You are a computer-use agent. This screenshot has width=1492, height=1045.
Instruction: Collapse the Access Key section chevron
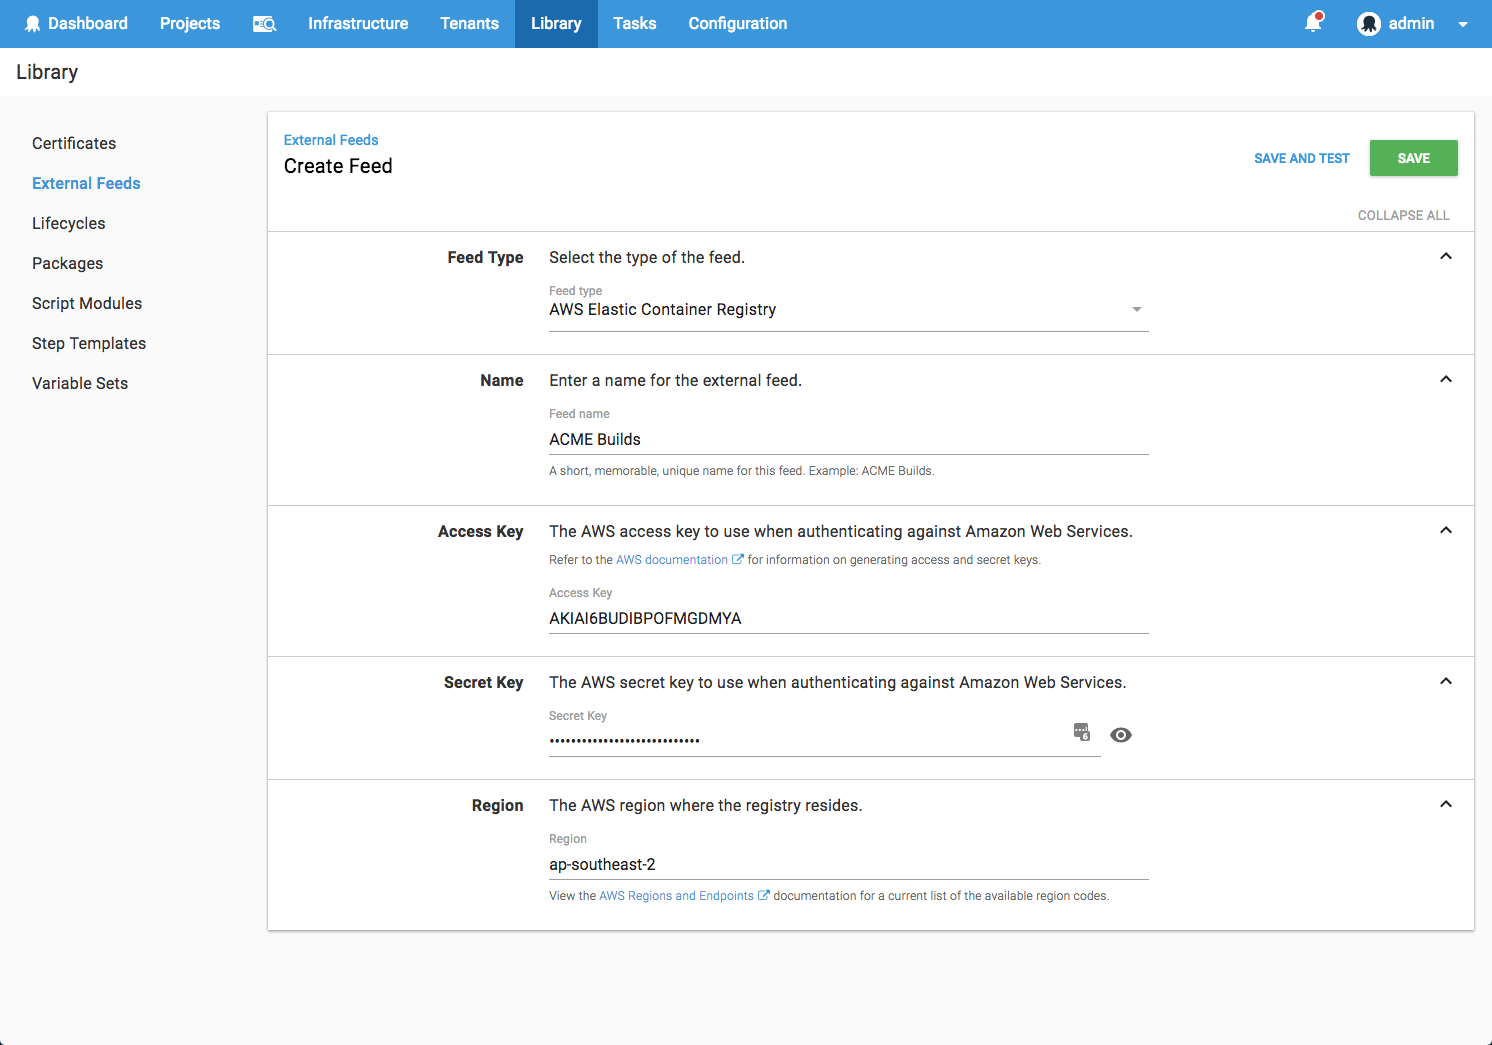pyautogui.click(x=1445, y=531)
